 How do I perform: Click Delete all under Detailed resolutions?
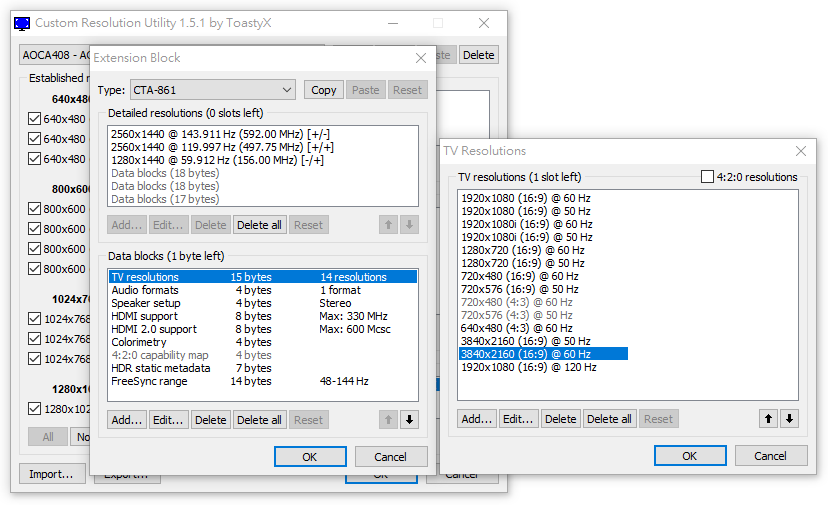[259, 225]
